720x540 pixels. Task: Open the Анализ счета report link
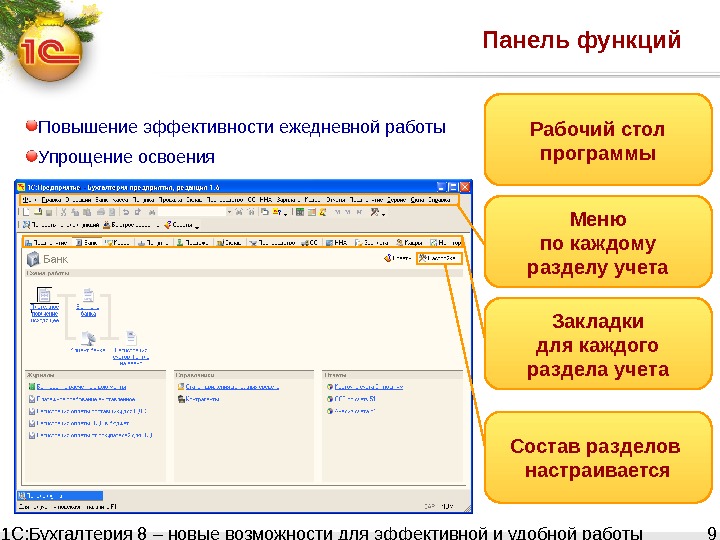[x=355, y=411]
